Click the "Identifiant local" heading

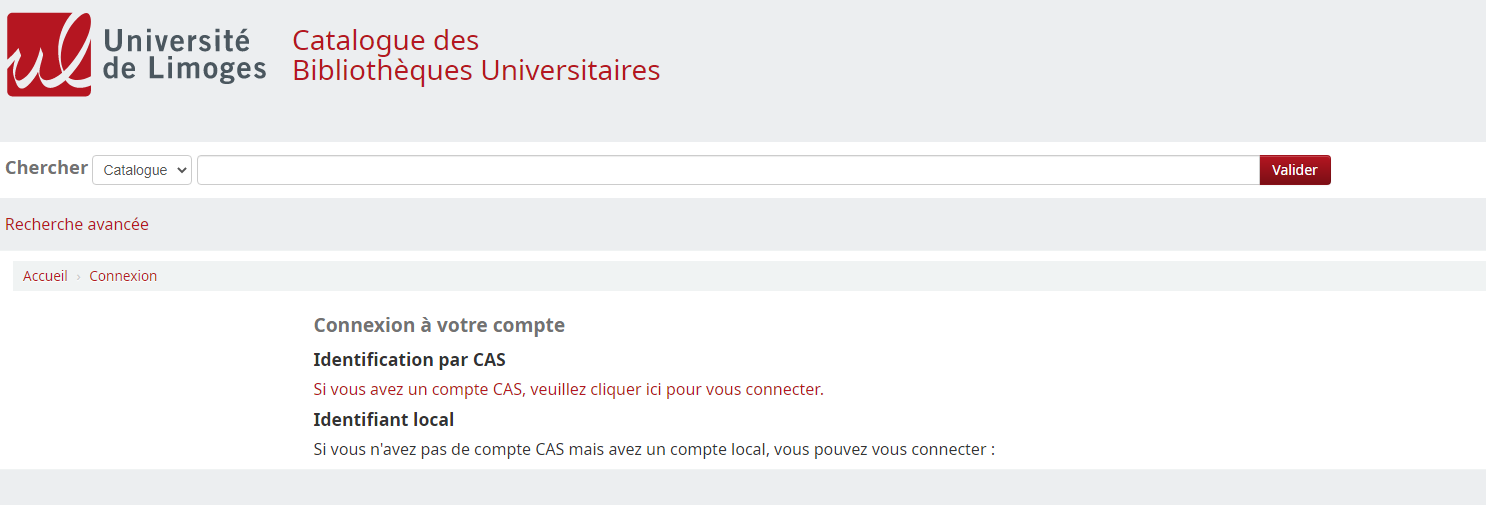click(x=383, y=419)
